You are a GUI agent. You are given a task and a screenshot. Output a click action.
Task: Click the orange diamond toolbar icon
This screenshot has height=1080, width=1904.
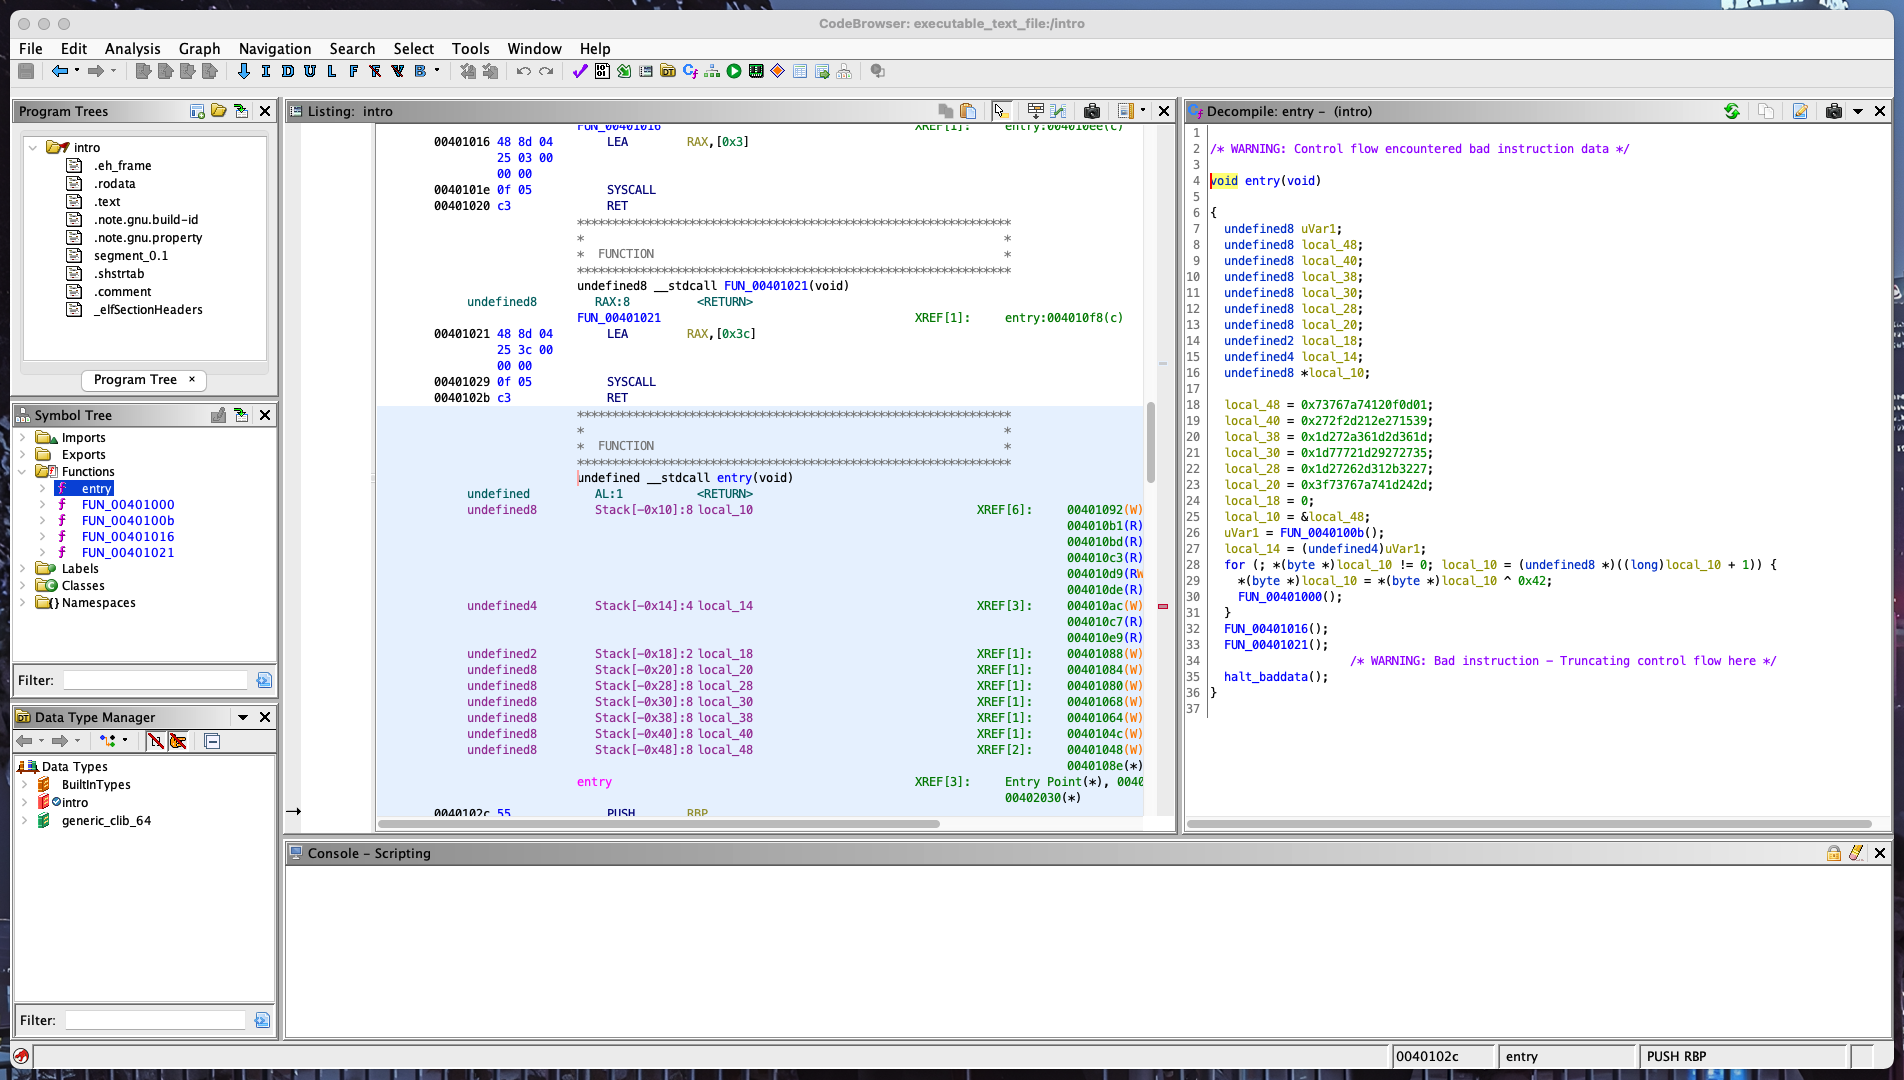click(778, 71)
